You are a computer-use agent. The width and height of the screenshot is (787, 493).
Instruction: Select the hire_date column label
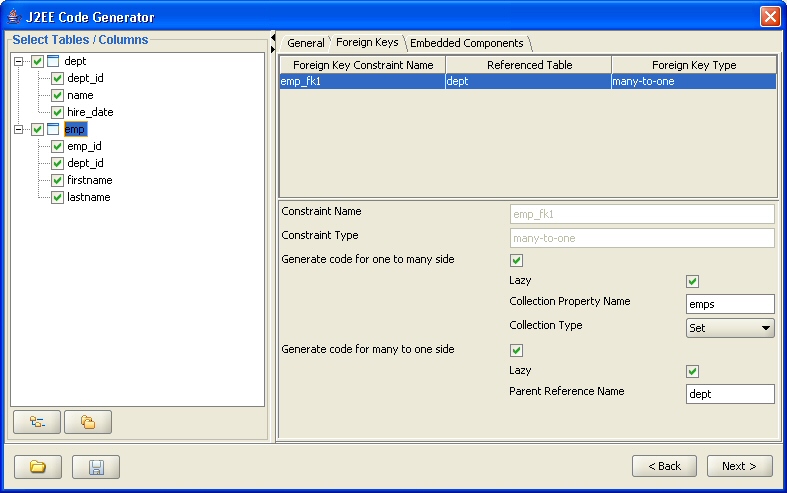[x=90, y=112]
